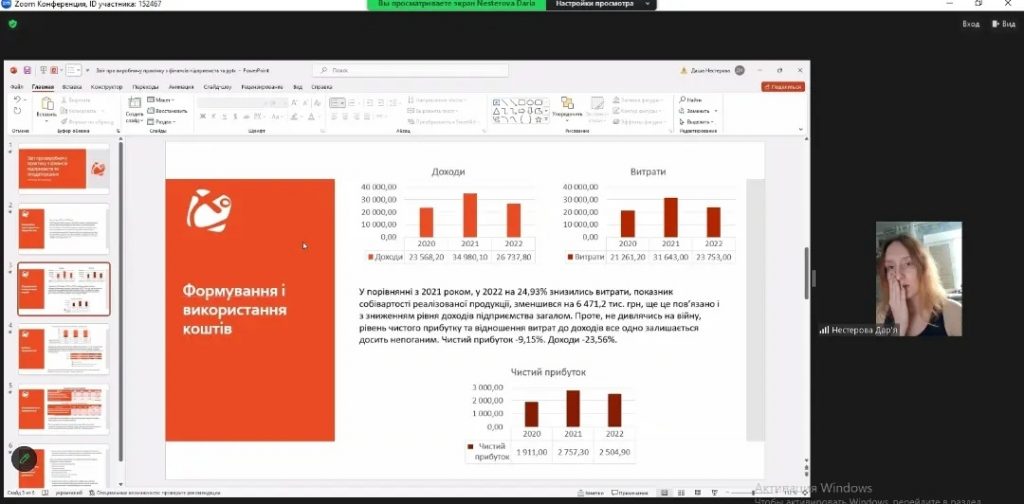Image resolution: width=1024 pixels, height=504 pixels.
Task: Switch to the Переходы ribbon tab
Action: pyautogui.click(x=145, y=87)
